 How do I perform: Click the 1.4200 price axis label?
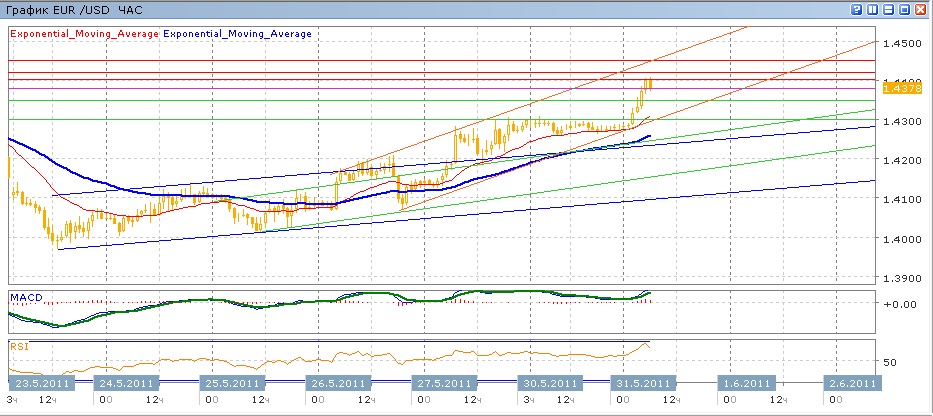(903, 160)
